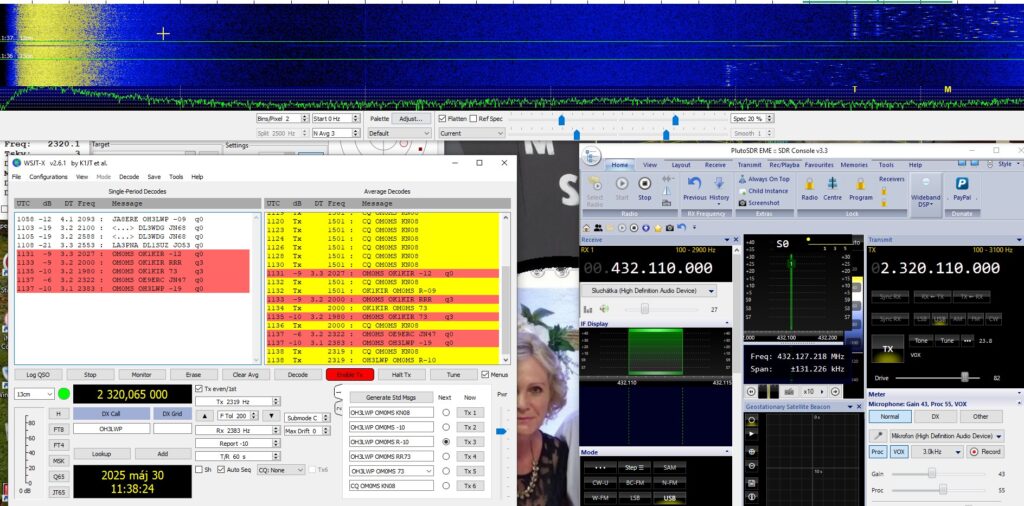Click the home icon in quick-access toolbar
This screenshot has width=1024, height=506.
tap(586, 227)
